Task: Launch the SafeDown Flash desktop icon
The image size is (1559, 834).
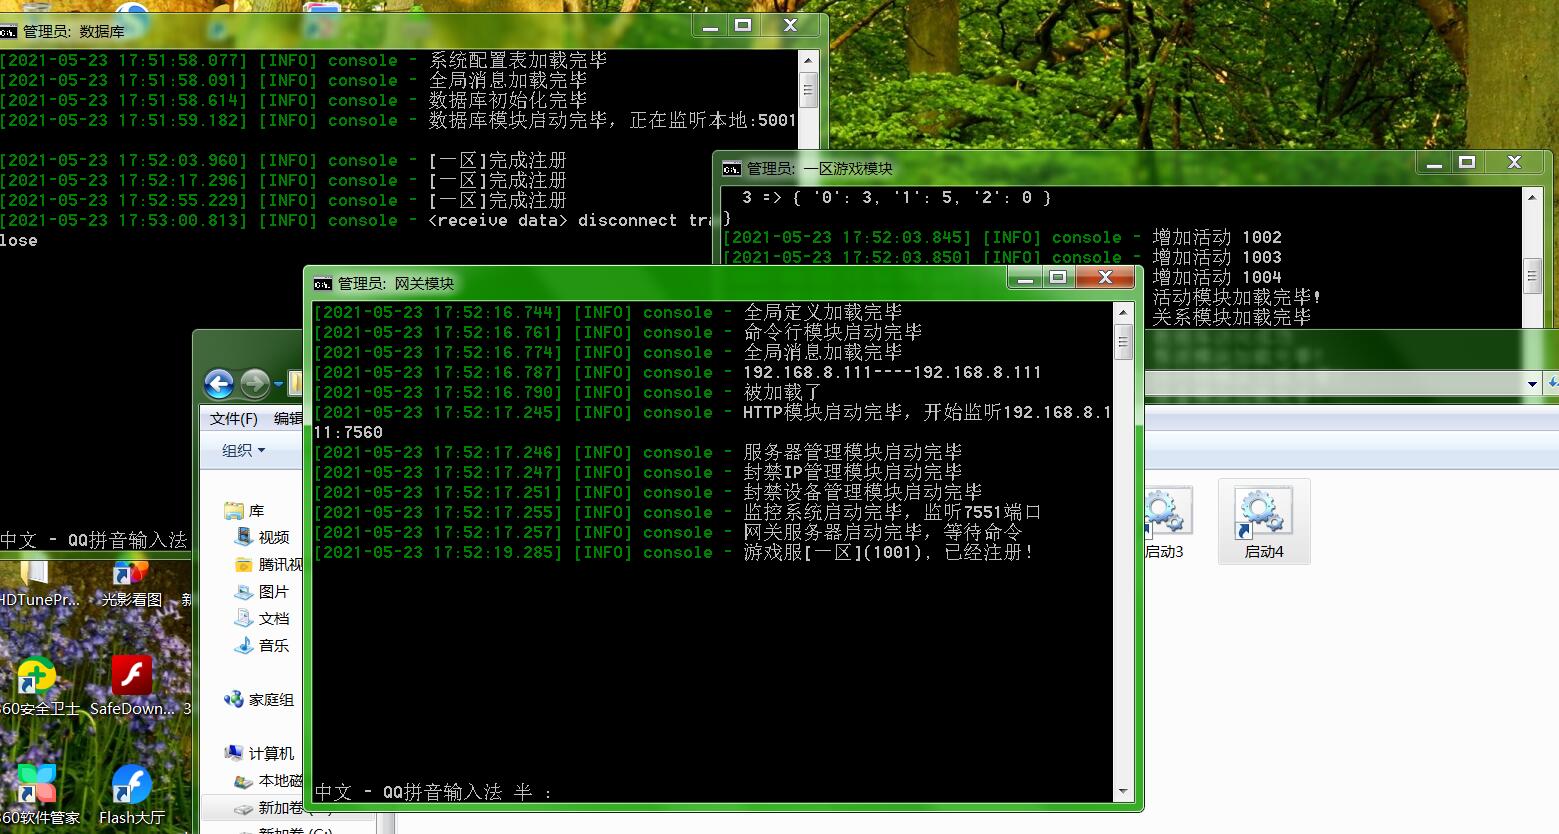Action: pos(131,686)
